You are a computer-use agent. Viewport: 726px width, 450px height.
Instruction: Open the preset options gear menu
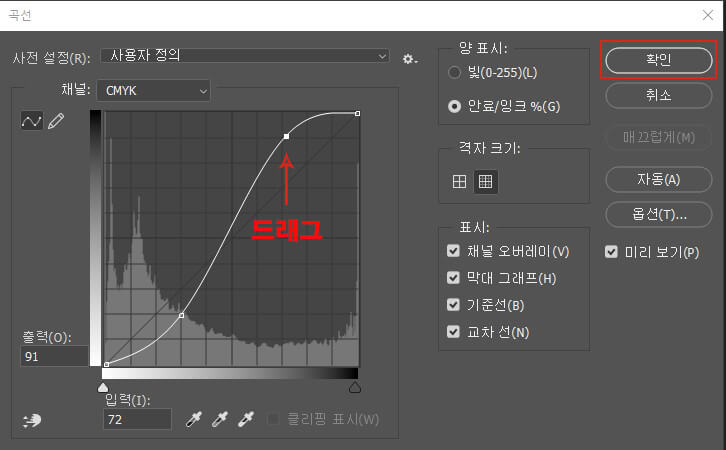click(x=409, y=59)
